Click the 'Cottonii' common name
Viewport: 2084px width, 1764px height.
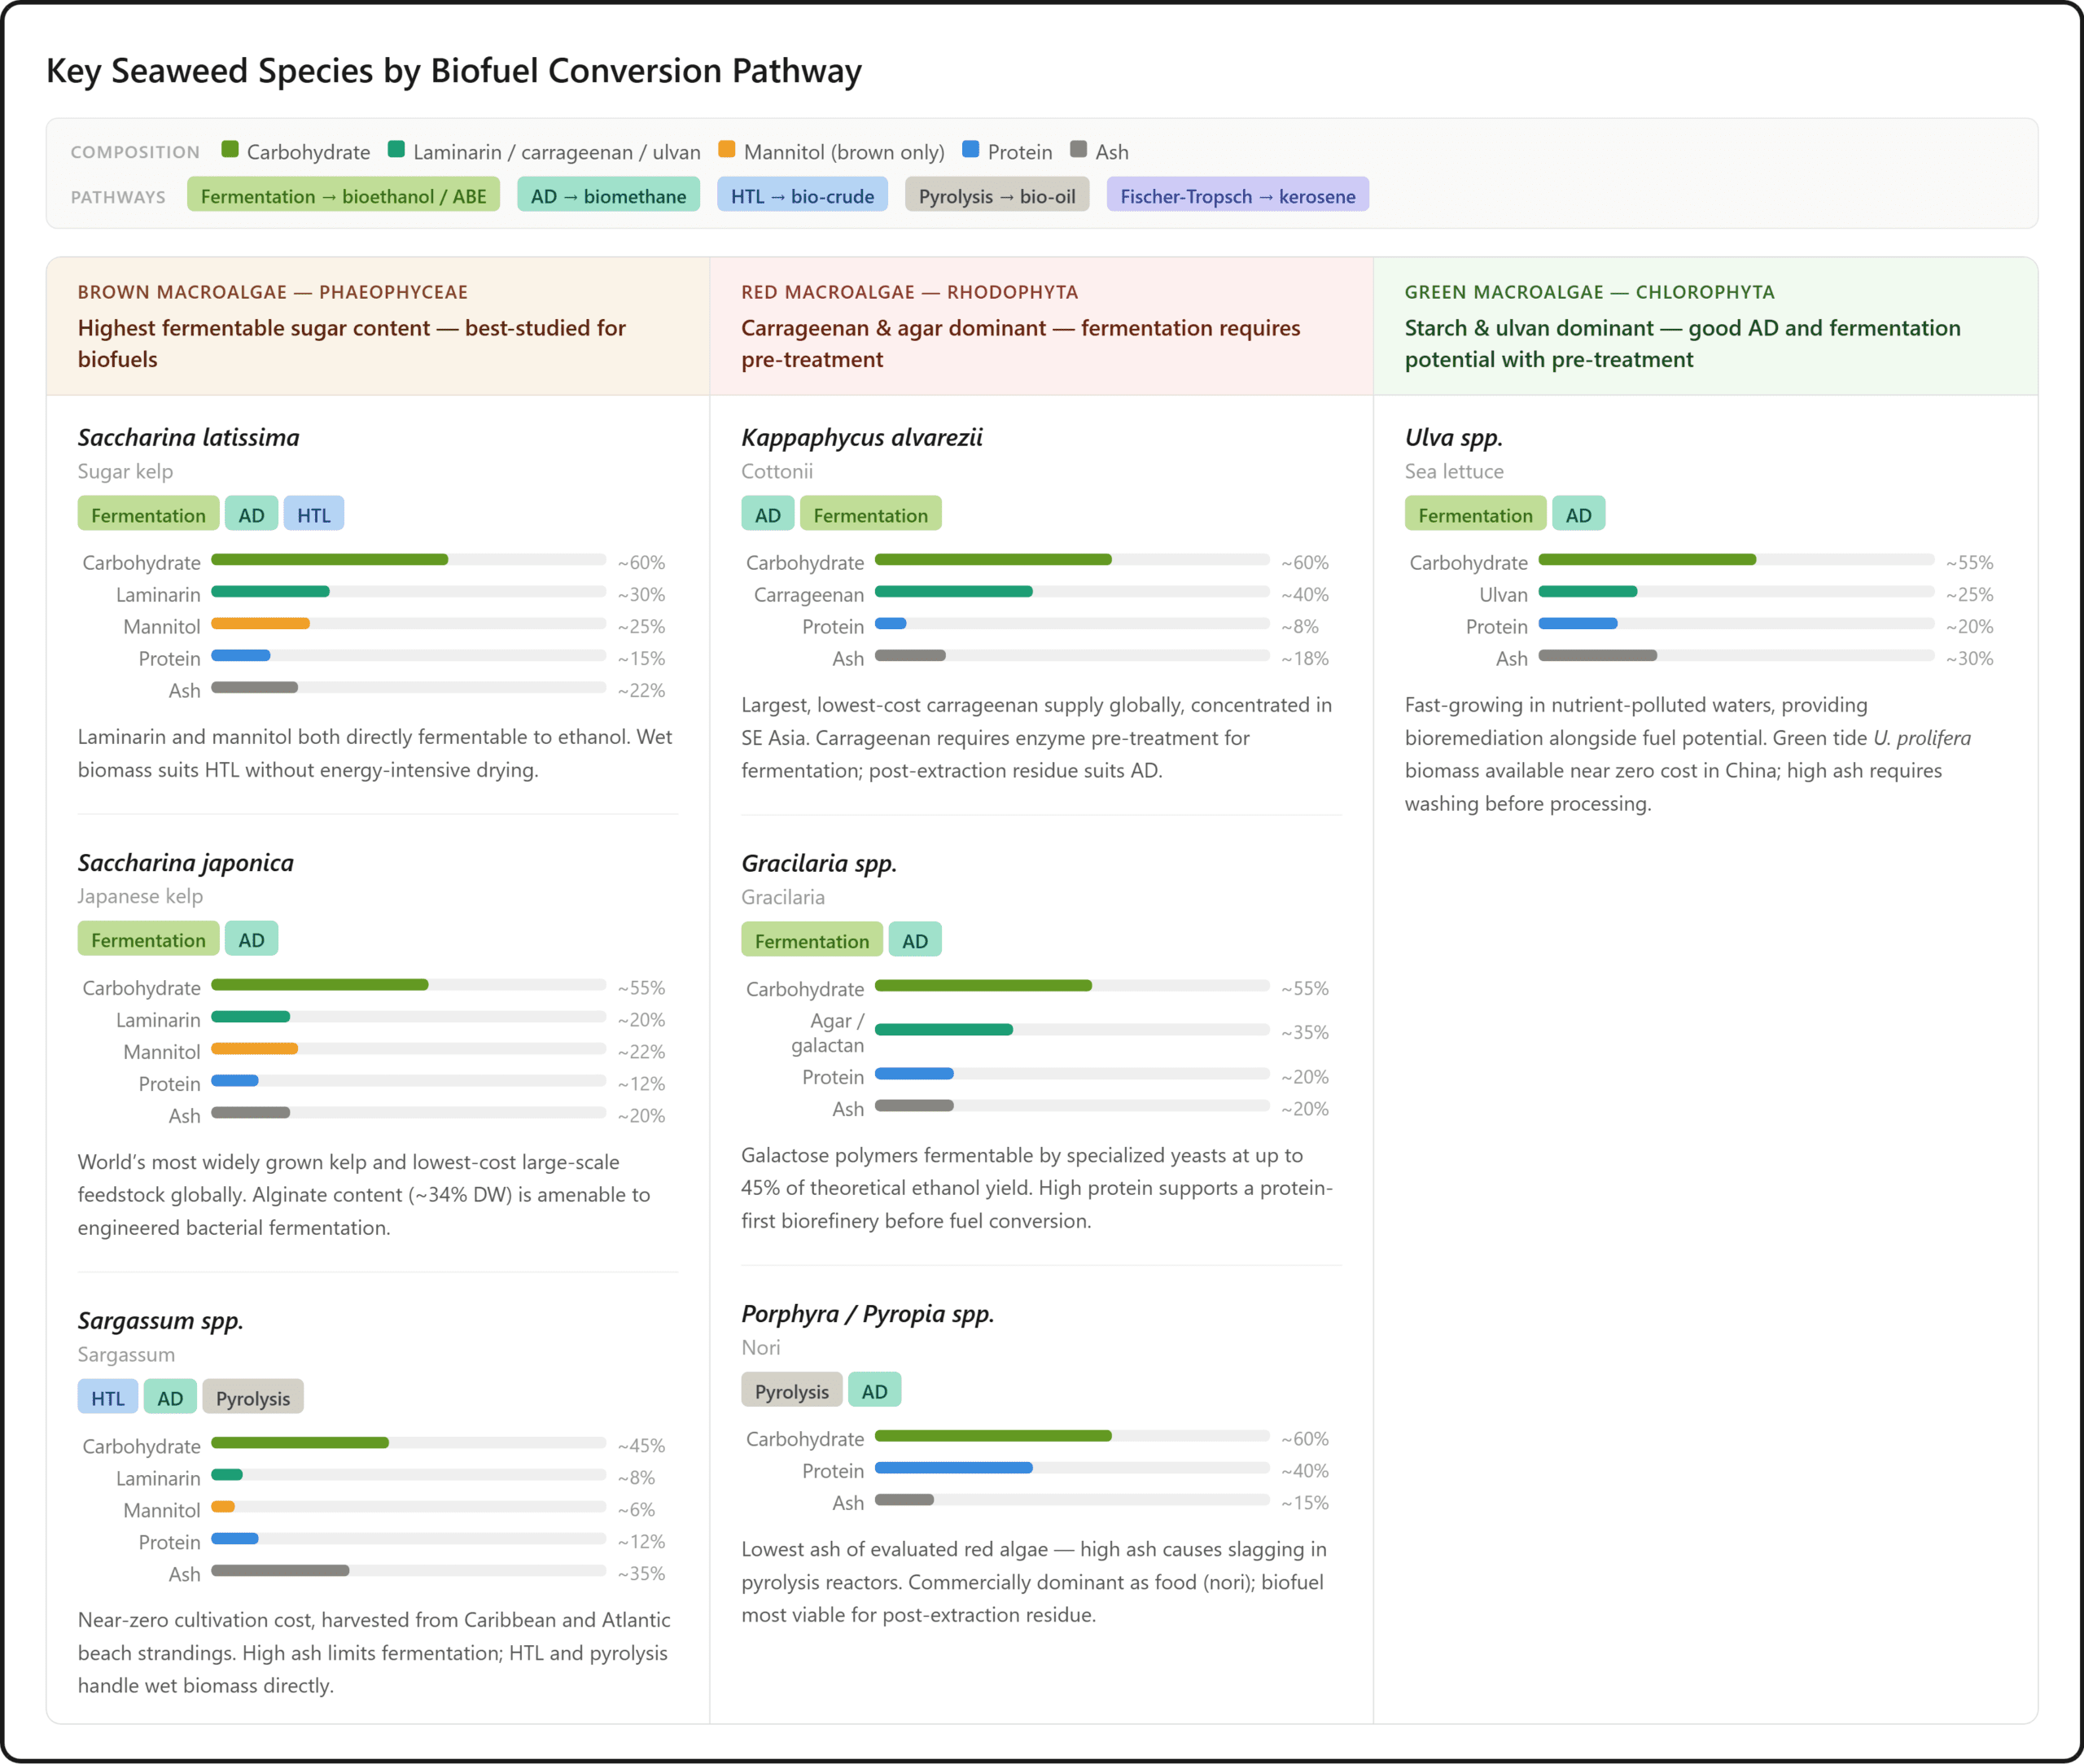[x=777, y=471]
